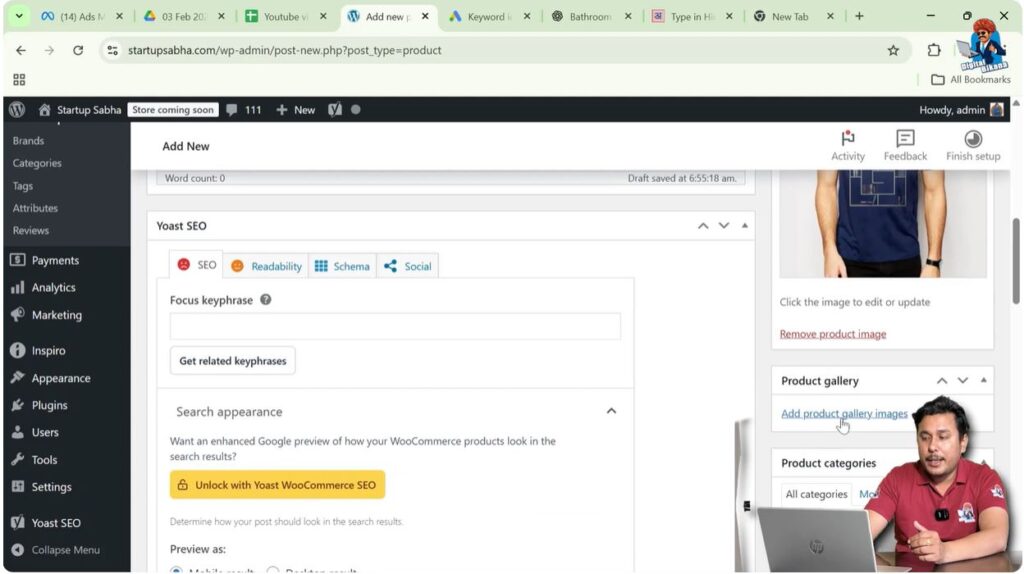Image resolution: width=1024 pixels, height=574 pixels.
Task: Collapse the Search appearance section
Action: coord(611,411)
